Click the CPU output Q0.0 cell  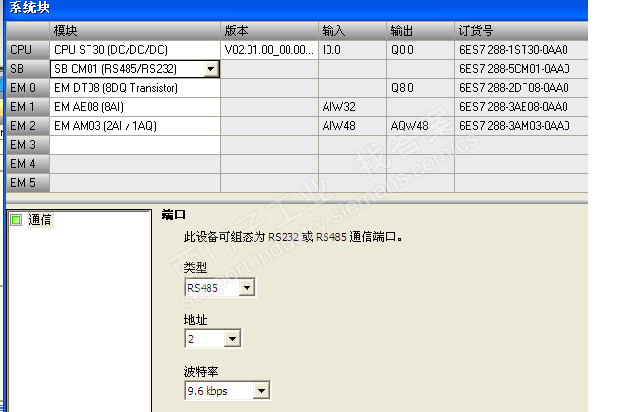(420, 50)
